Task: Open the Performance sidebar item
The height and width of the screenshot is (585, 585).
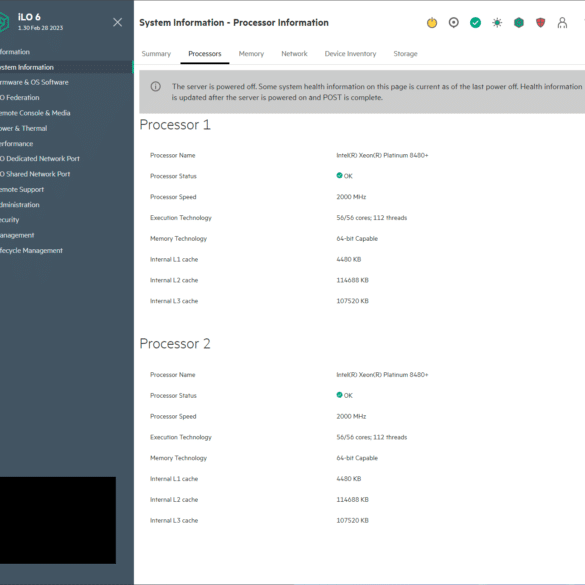Action: coord(16,144)
